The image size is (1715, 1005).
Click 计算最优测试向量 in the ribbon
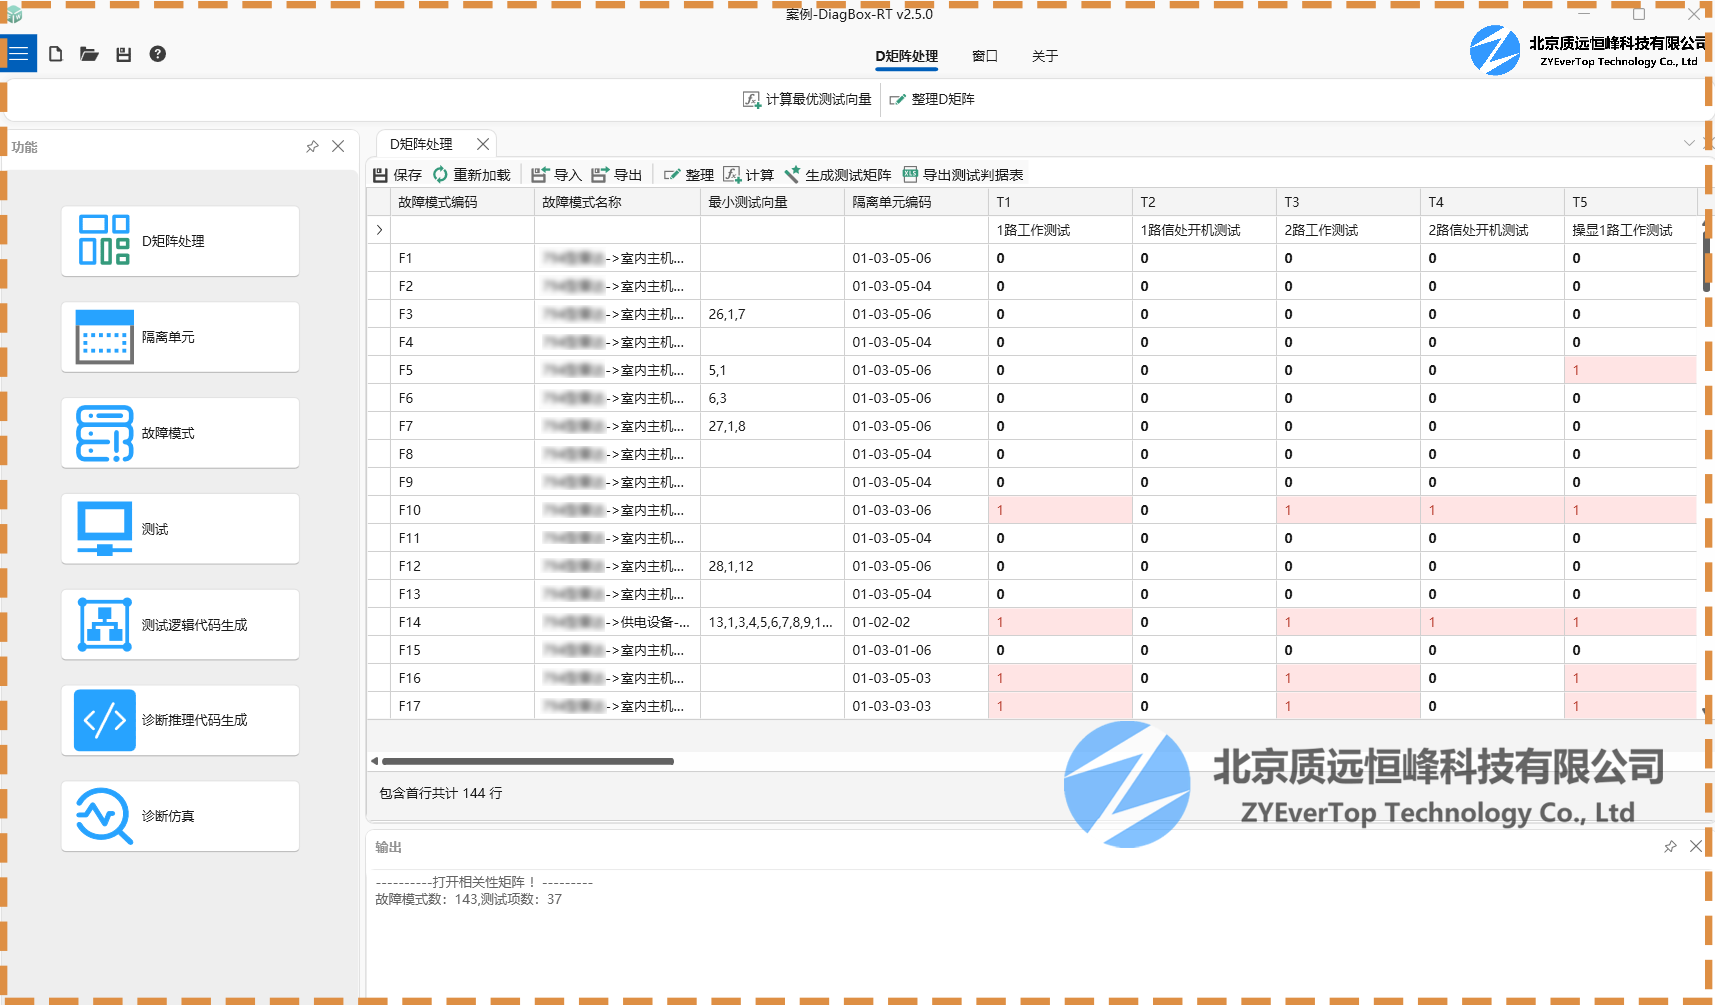click(x=807, y=99)
